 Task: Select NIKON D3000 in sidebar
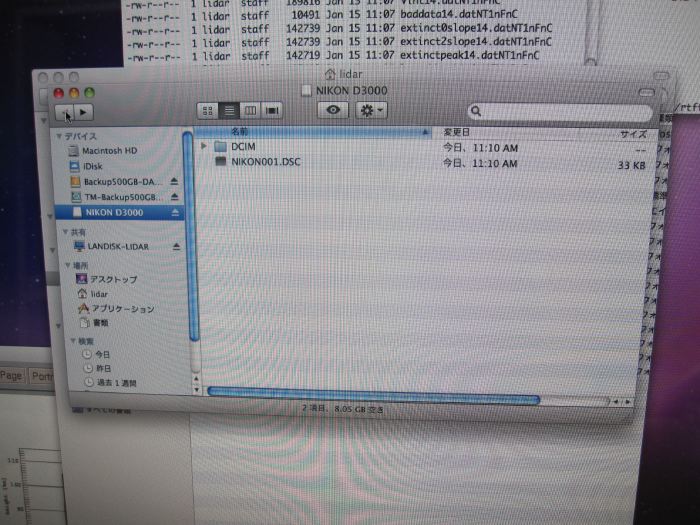pos(118,212)
